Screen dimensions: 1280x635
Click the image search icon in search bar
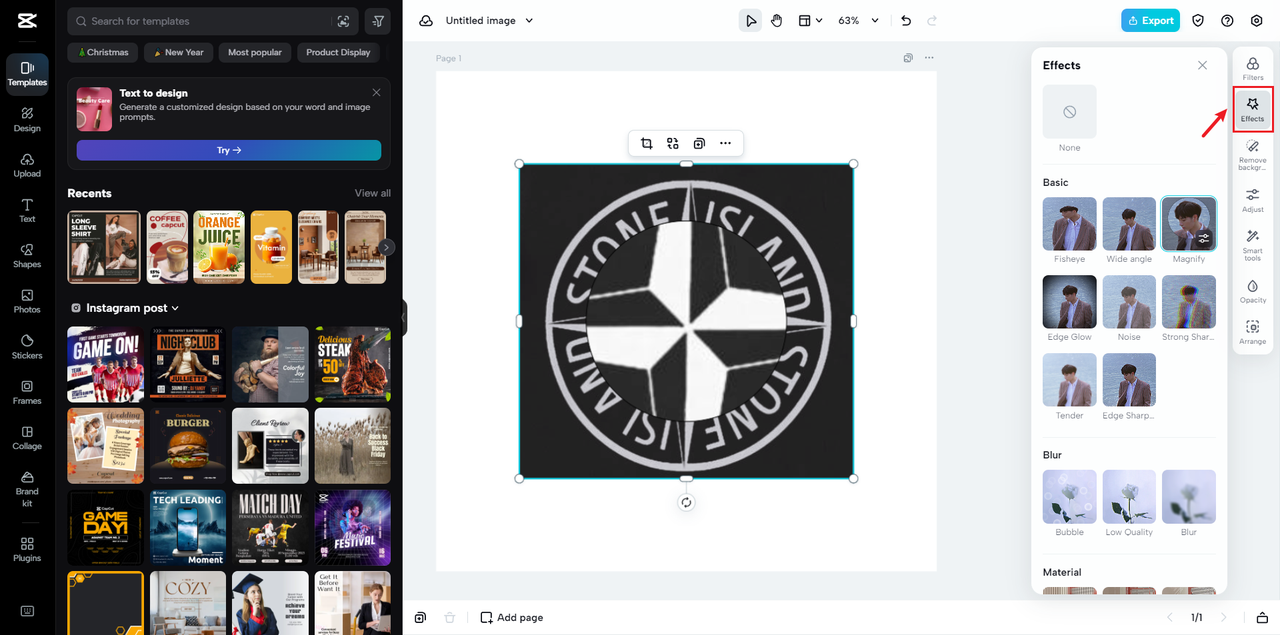coord(343,21)
